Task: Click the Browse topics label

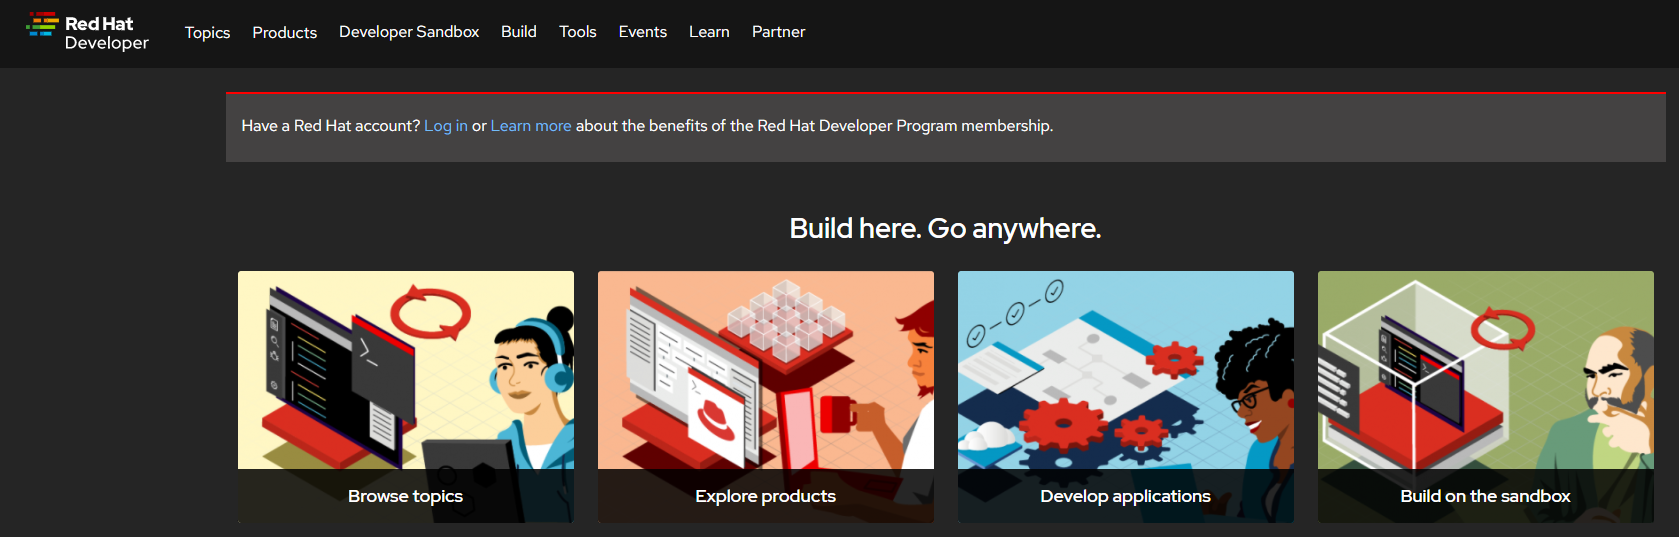Action: (405, 496)
